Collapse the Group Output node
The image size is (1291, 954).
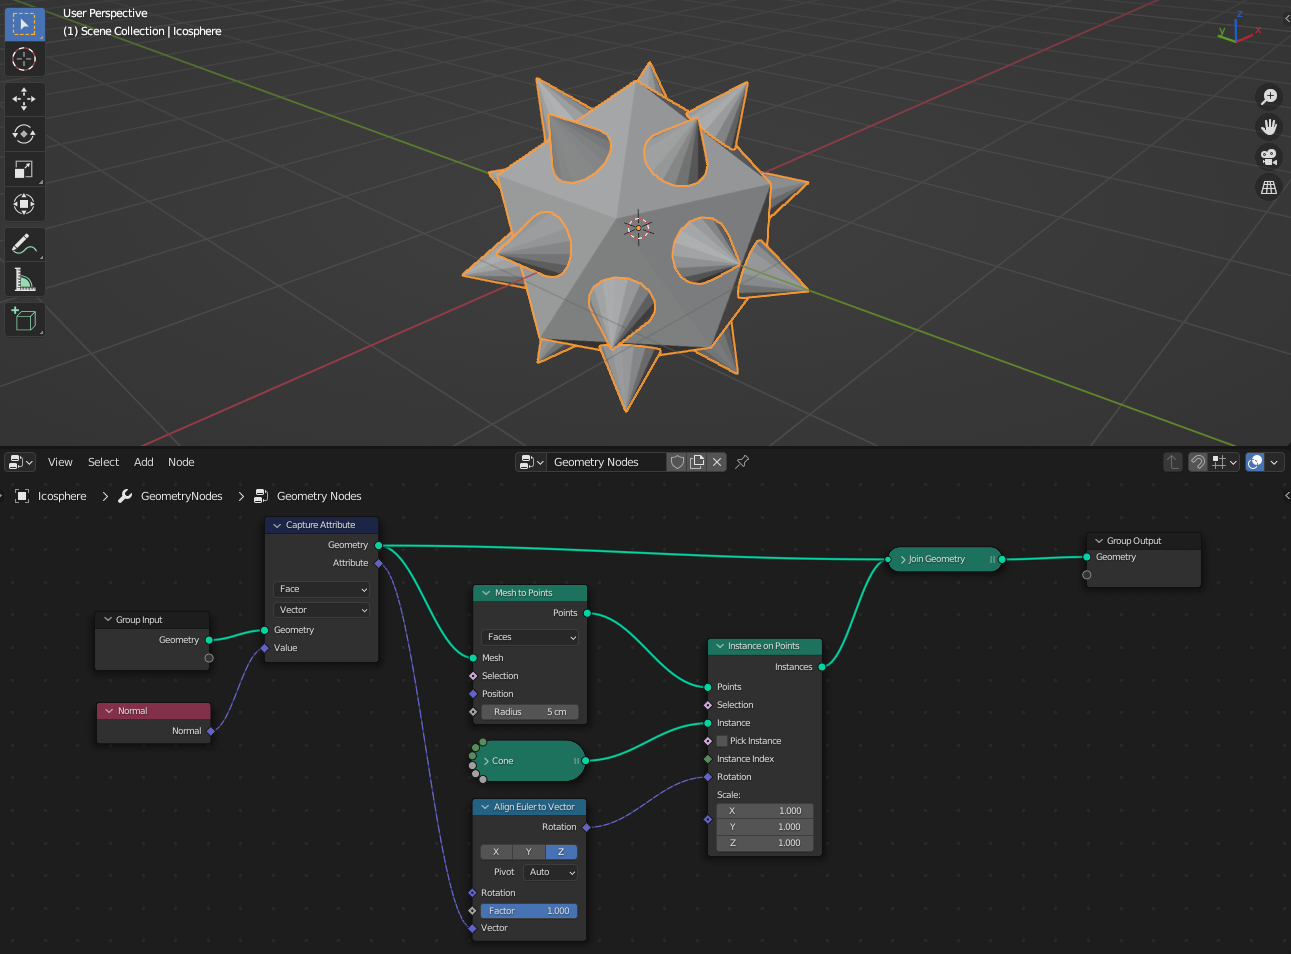(x=1099, y=541)
